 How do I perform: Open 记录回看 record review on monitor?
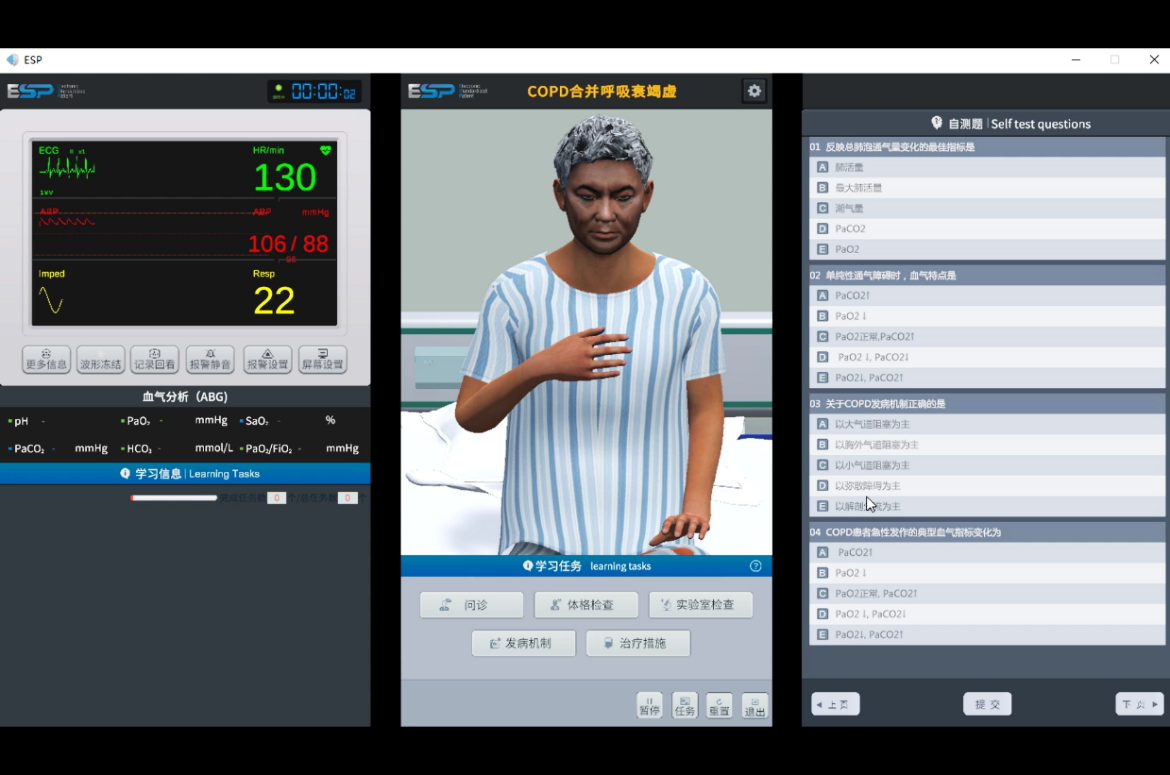click(155, 360)
